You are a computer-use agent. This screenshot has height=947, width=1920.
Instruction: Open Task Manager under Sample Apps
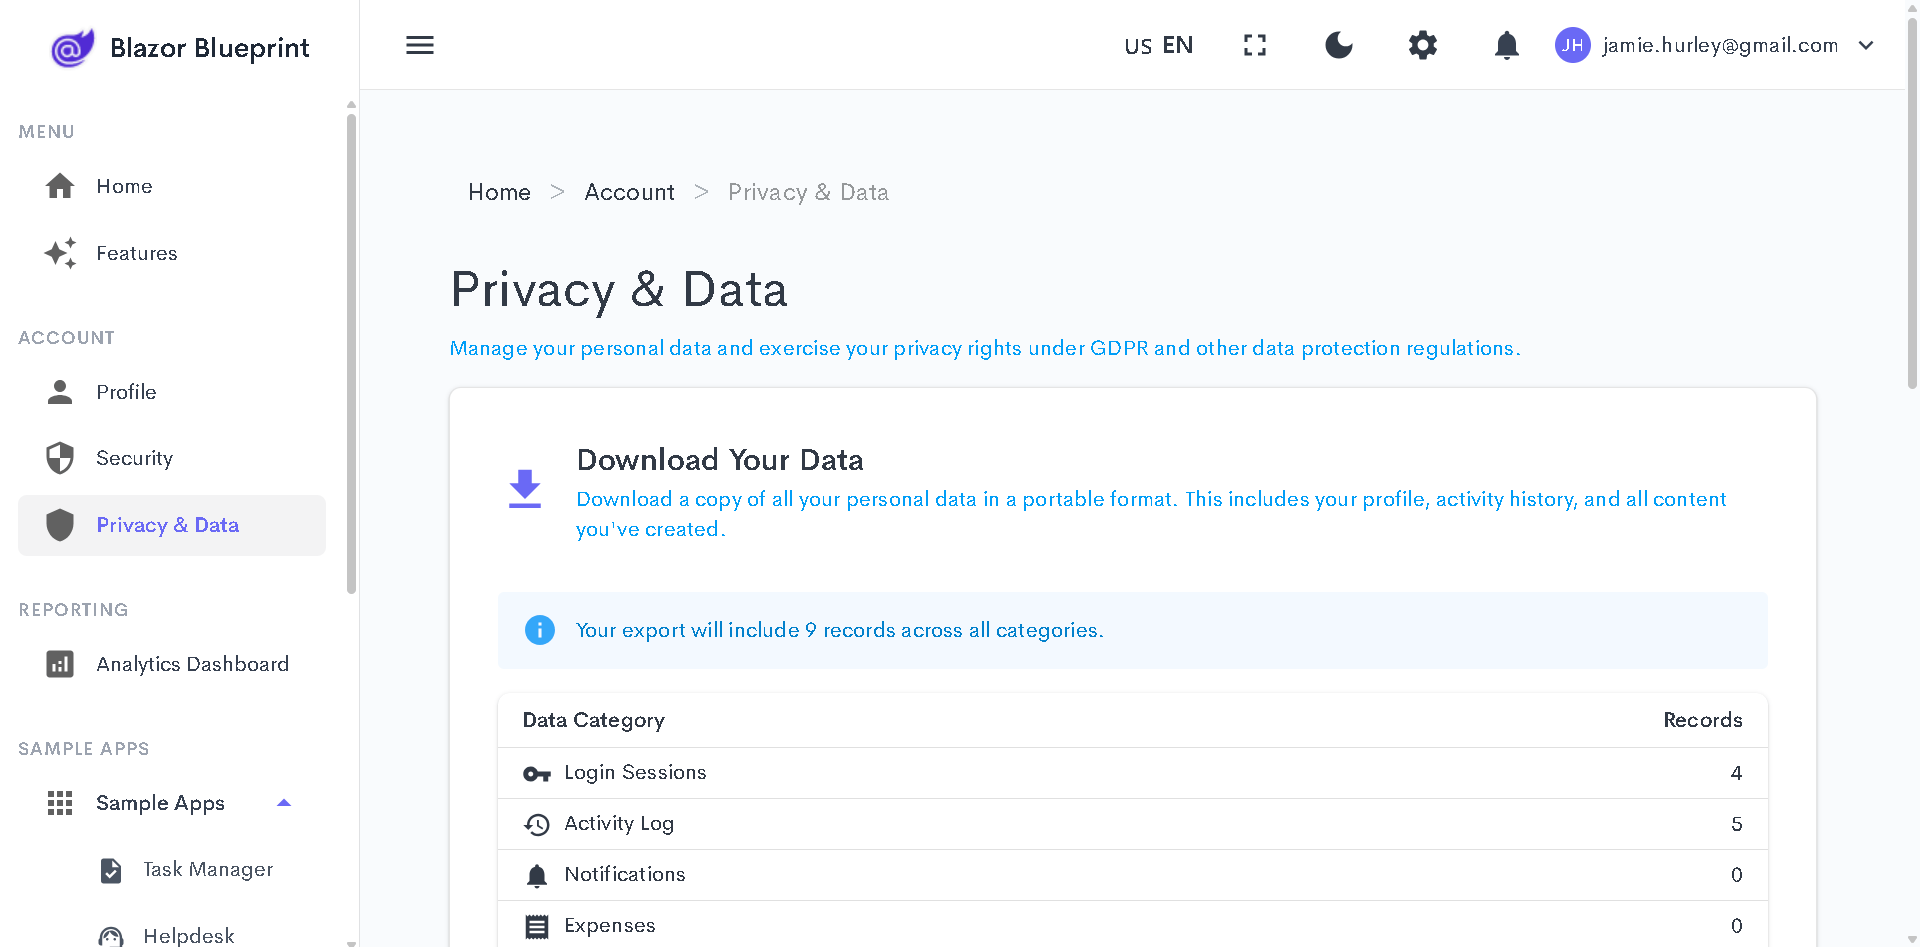pyautogui.click(x=207, y=869)
